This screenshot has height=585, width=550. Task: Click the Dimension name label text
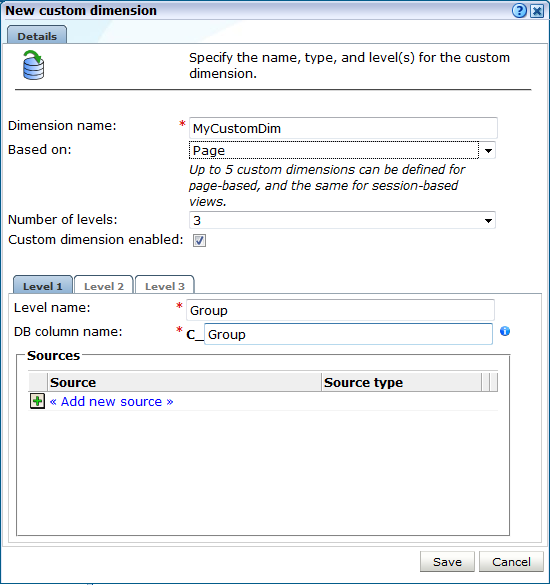point(62,126)
